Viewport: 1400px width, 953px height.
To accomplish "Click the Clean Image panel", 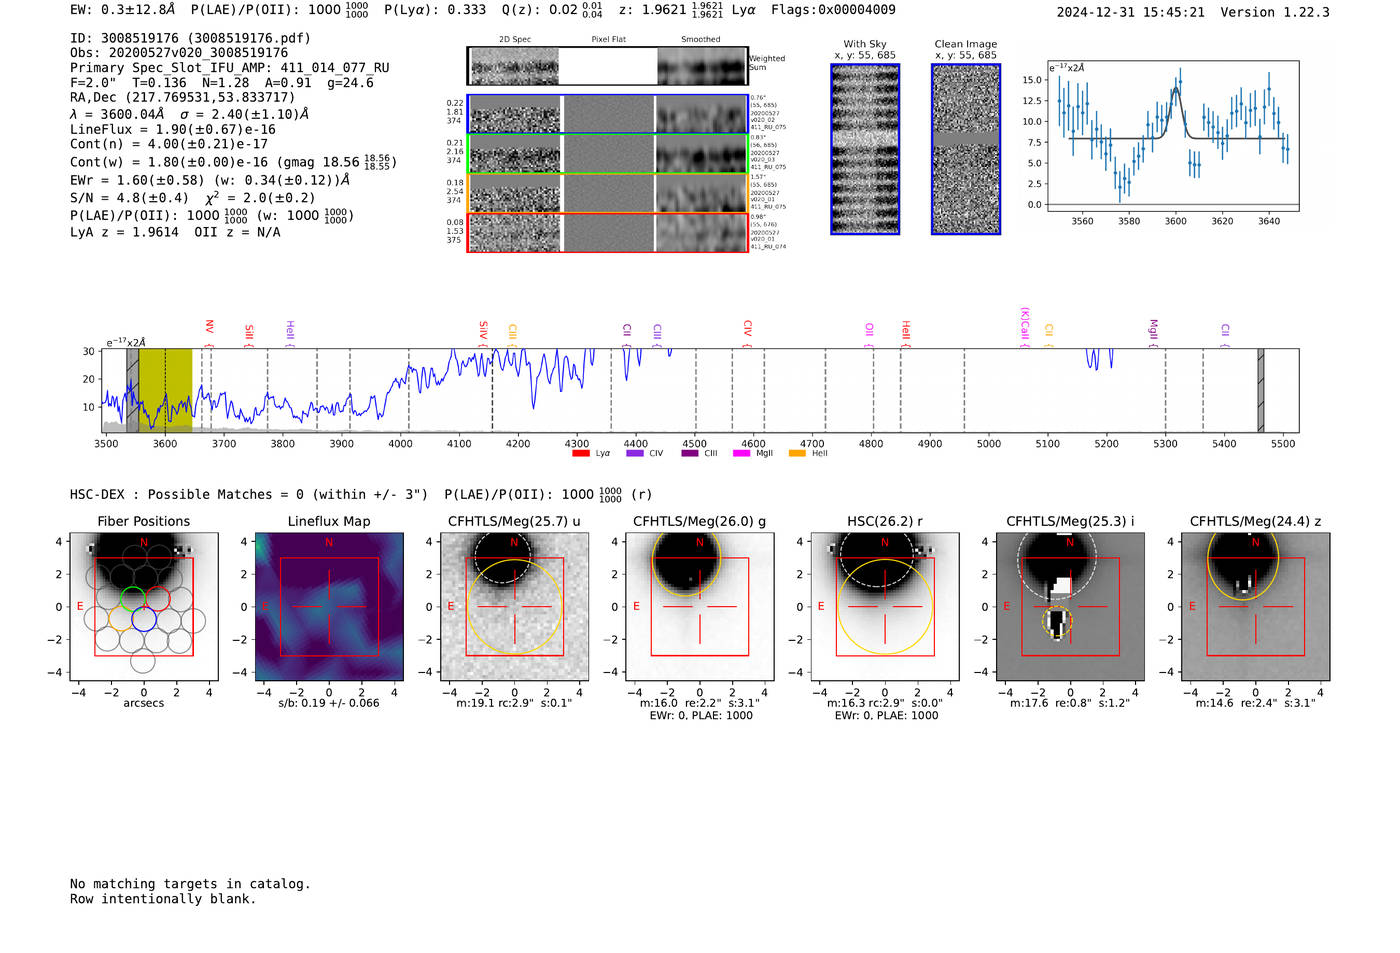I will tap(966, 149).
